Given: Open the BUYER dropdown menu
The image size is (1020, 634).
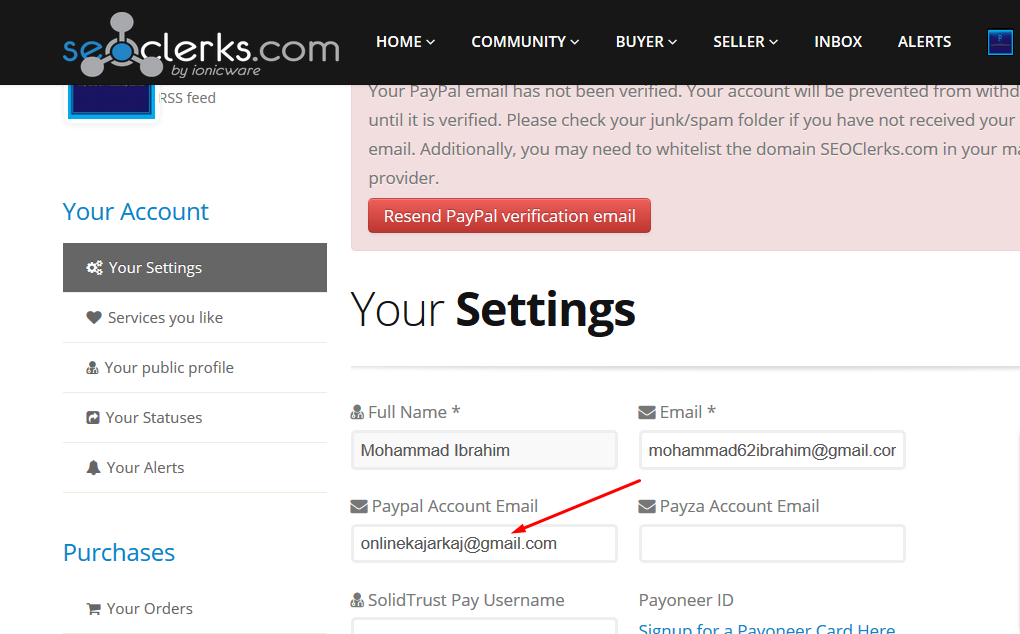Looking at the screenshot, I should 646,42.
